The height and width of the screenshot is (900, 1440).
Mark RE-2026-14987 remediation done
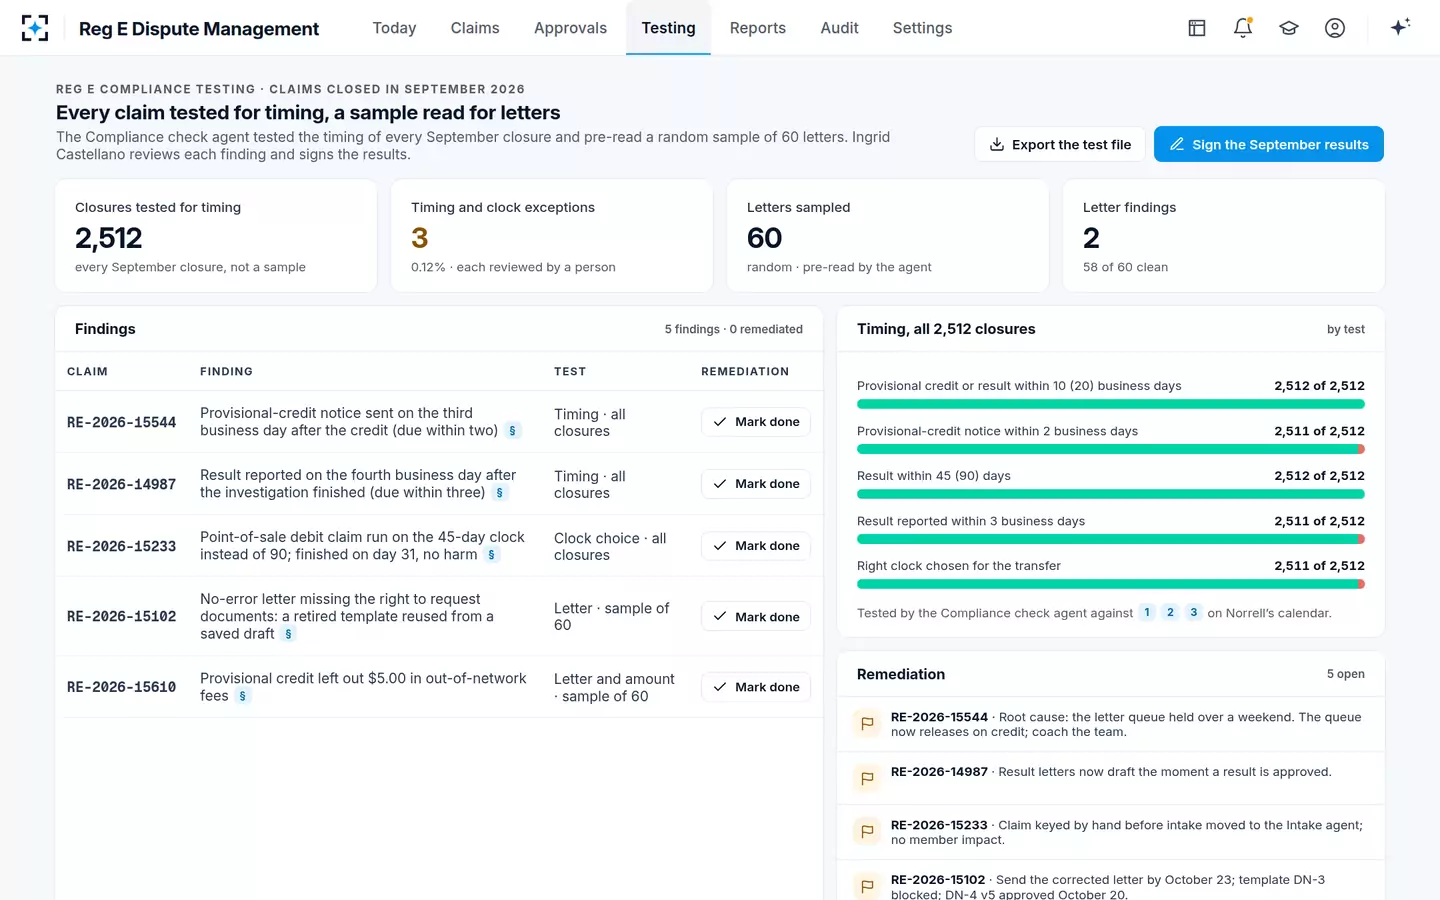(756, 484)
